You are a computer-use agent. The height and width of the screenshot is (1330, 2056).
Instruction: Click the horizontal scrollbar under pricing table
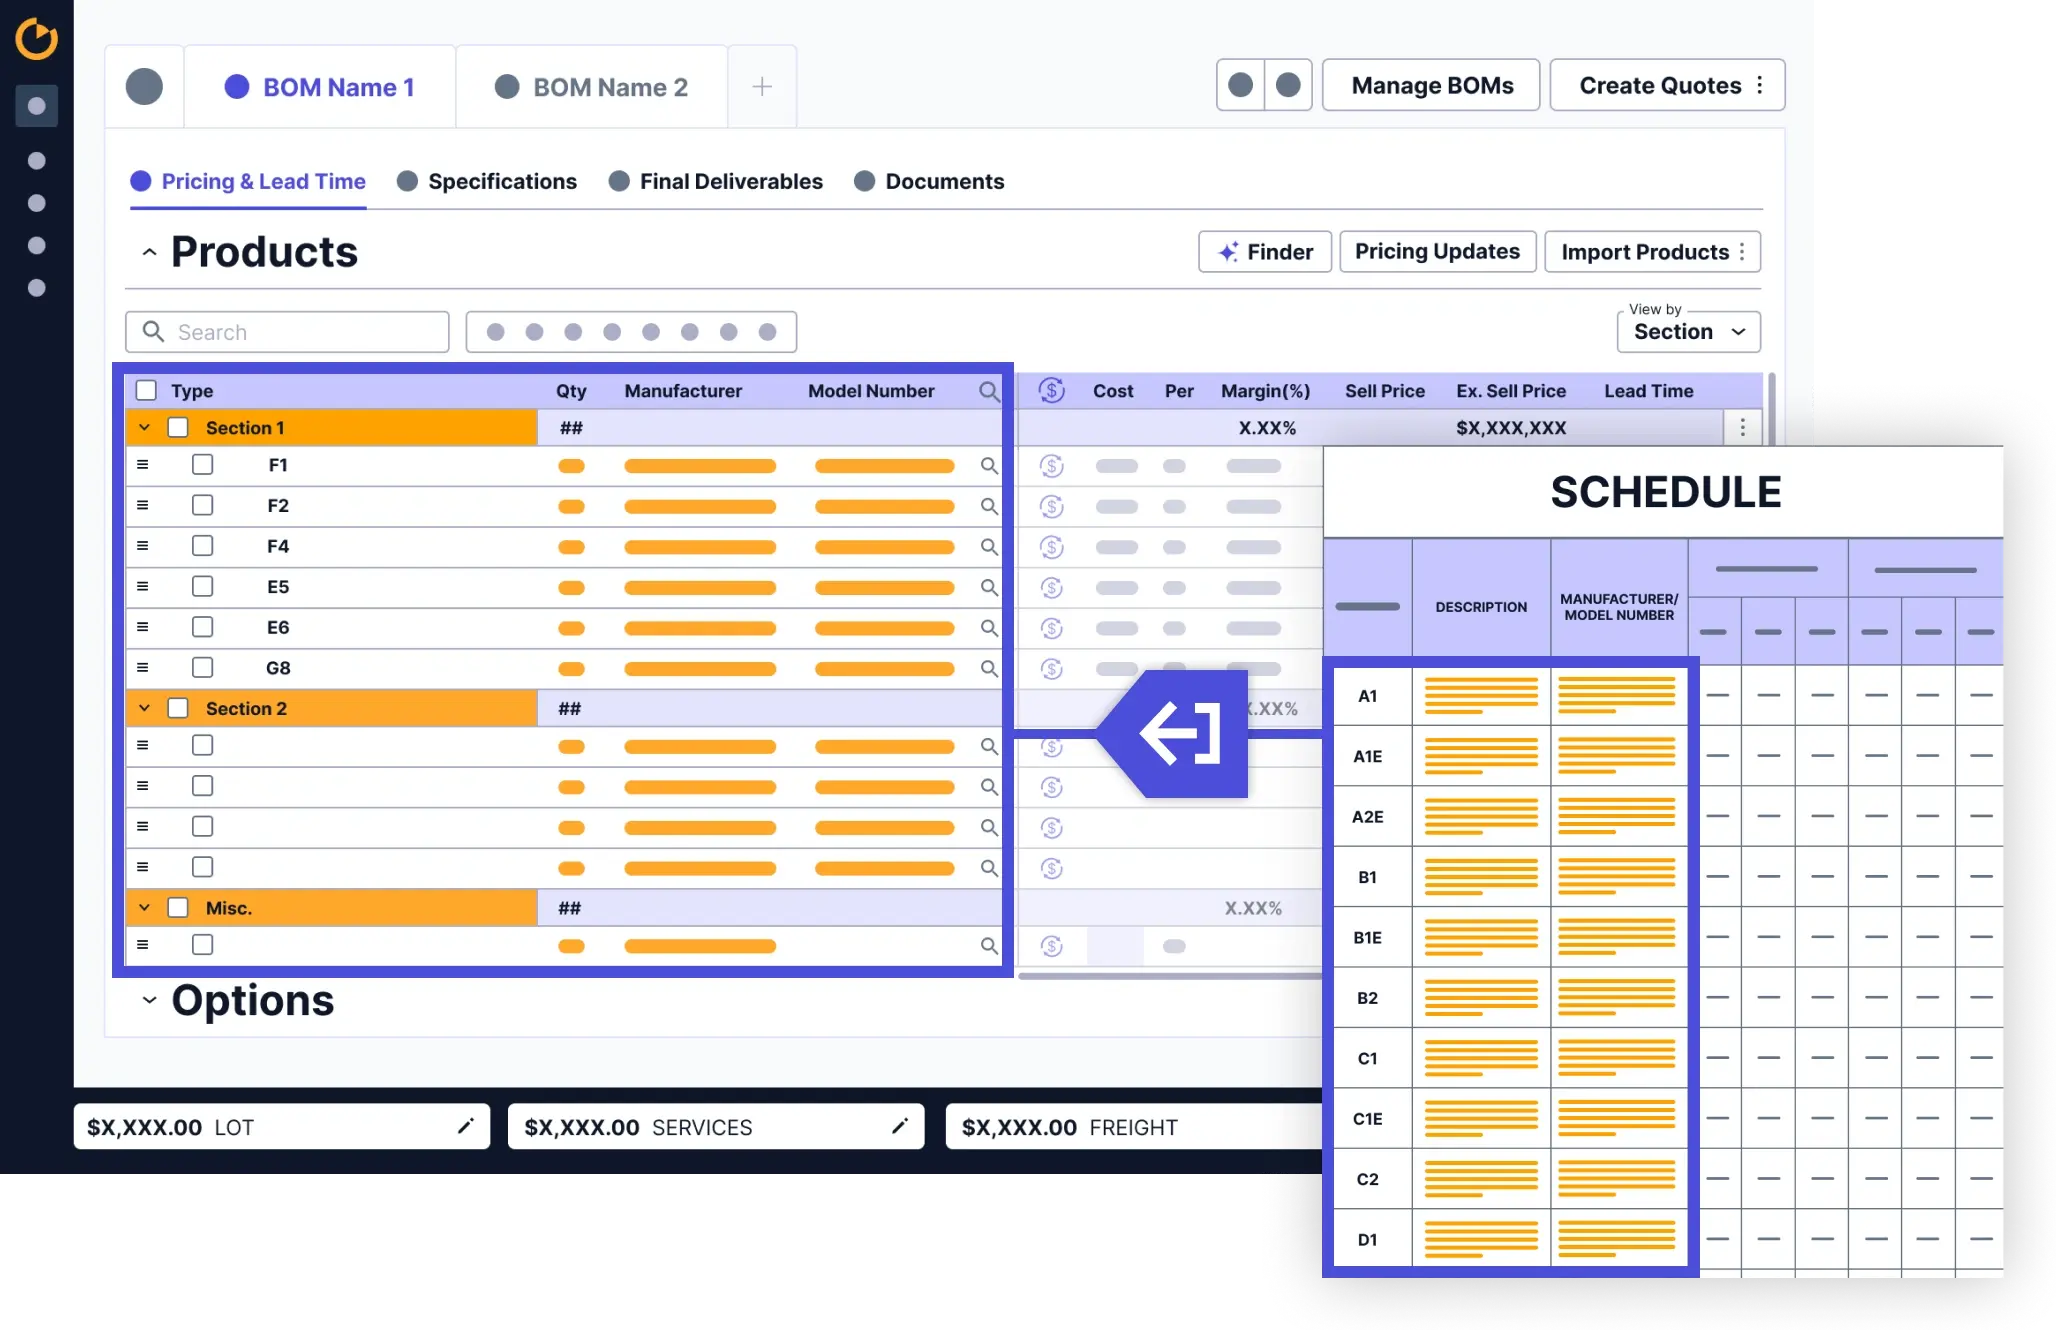tap(1170, 975)
